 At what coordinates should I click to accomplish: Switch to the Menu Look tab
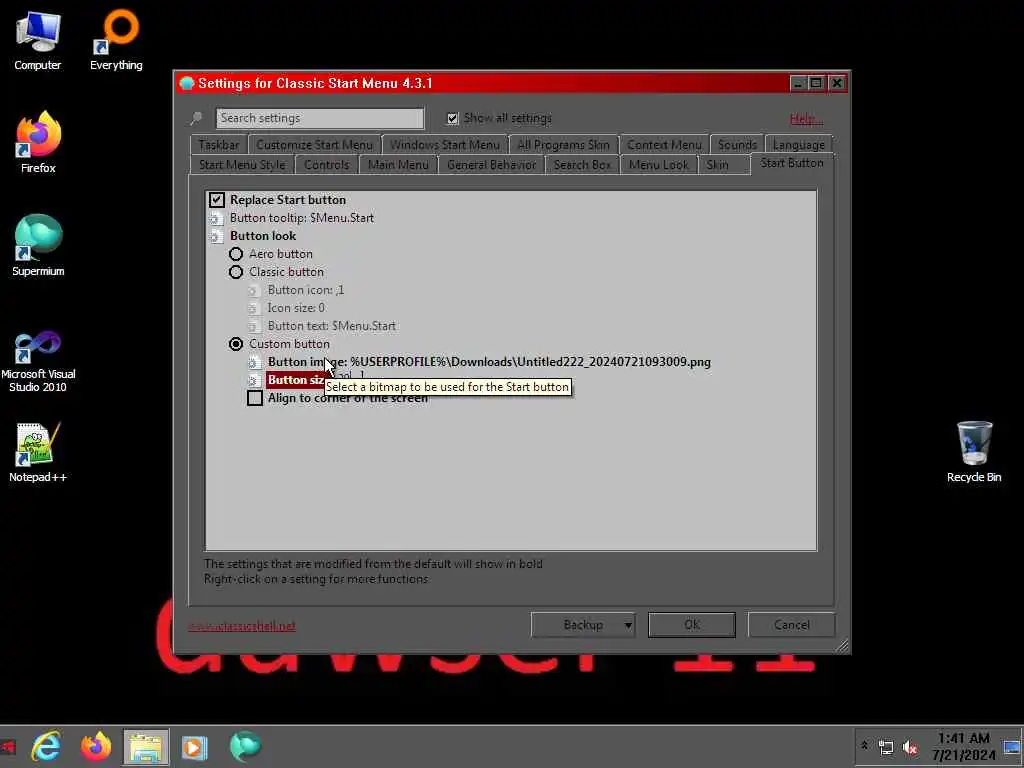[x=658, y=165]
